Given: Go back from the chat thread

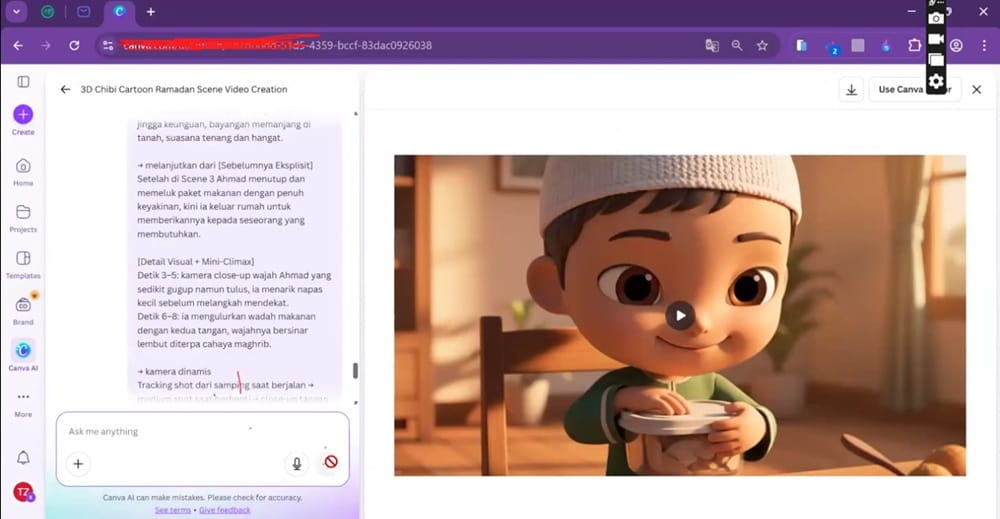Looking at the screenshot, I should pyautogui.click(x=65, y=89).
